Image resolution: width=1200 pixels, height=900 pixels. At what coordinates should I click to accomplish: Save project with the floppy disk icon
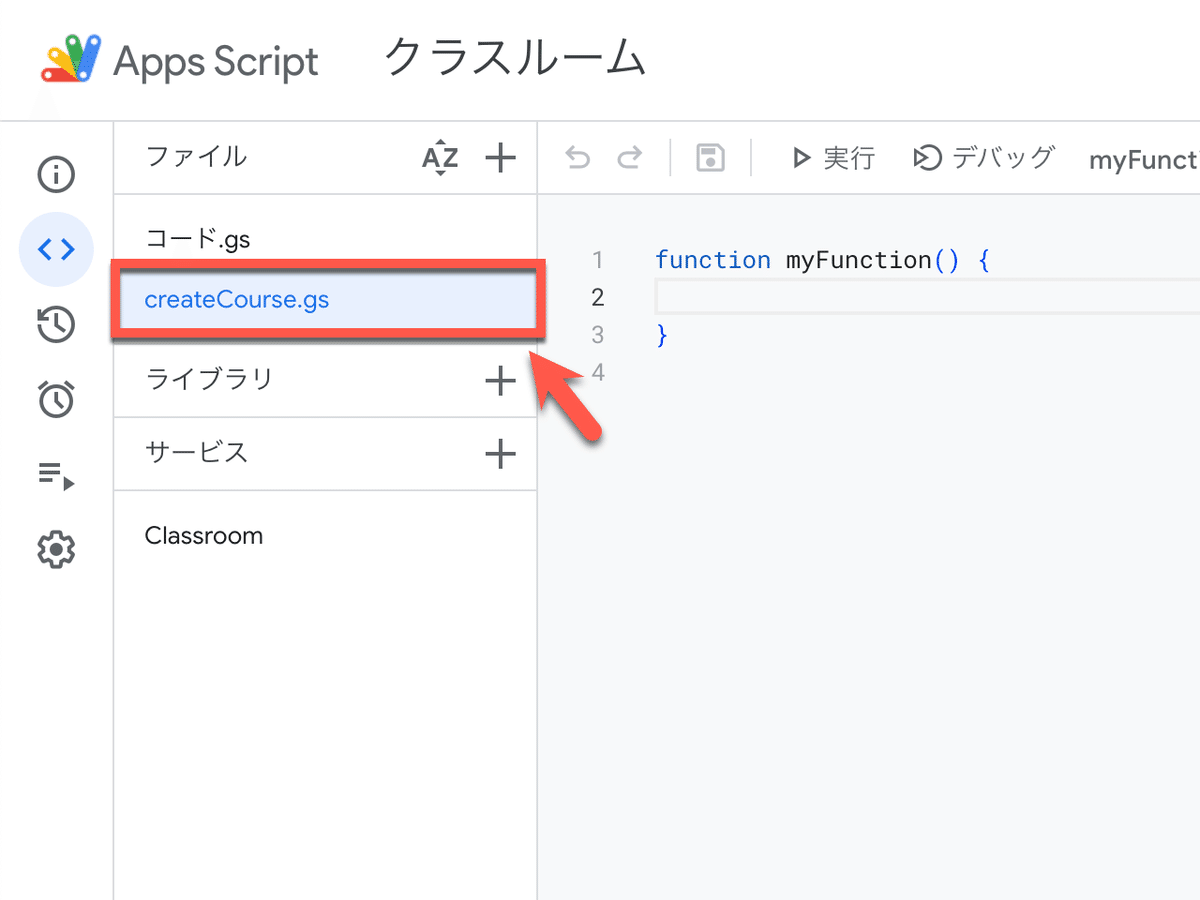(x=710, y=158)
